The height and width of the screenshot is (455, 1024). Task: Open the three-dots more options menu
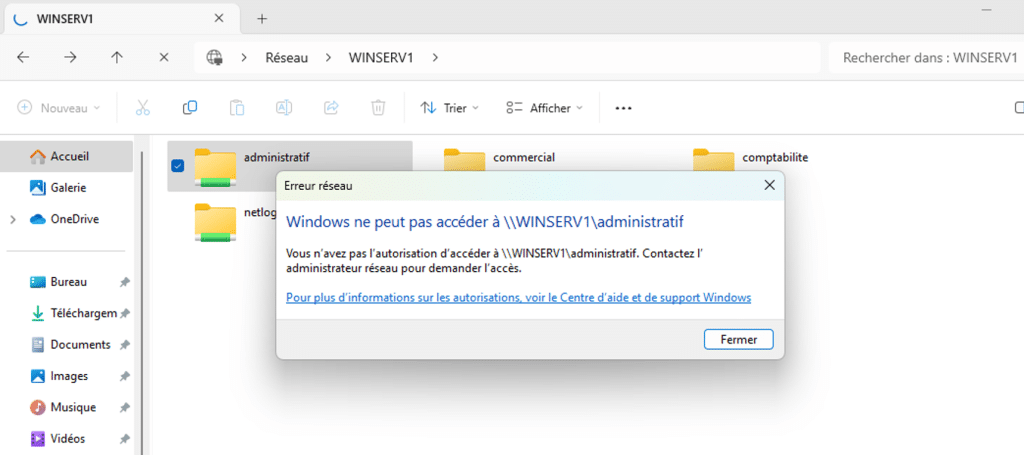[x=623, y=108]
